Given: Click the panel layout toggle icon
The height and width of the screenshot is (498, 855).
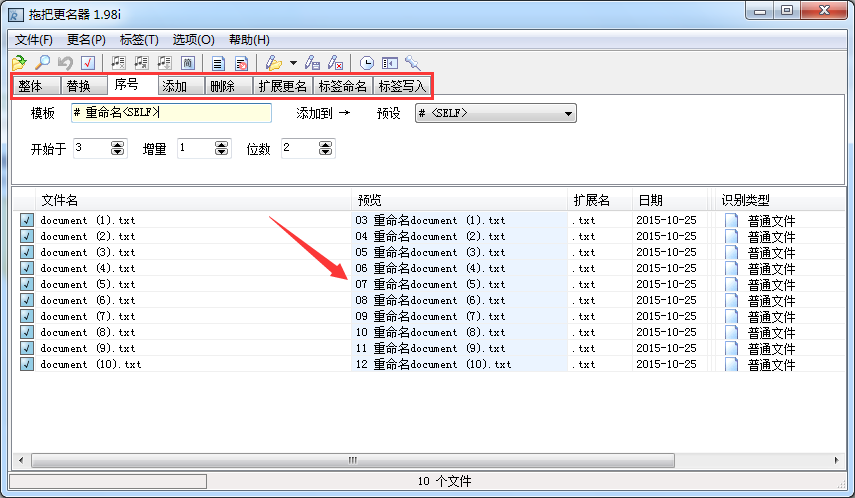Looking at the screenshot, I should pos(390,63).
